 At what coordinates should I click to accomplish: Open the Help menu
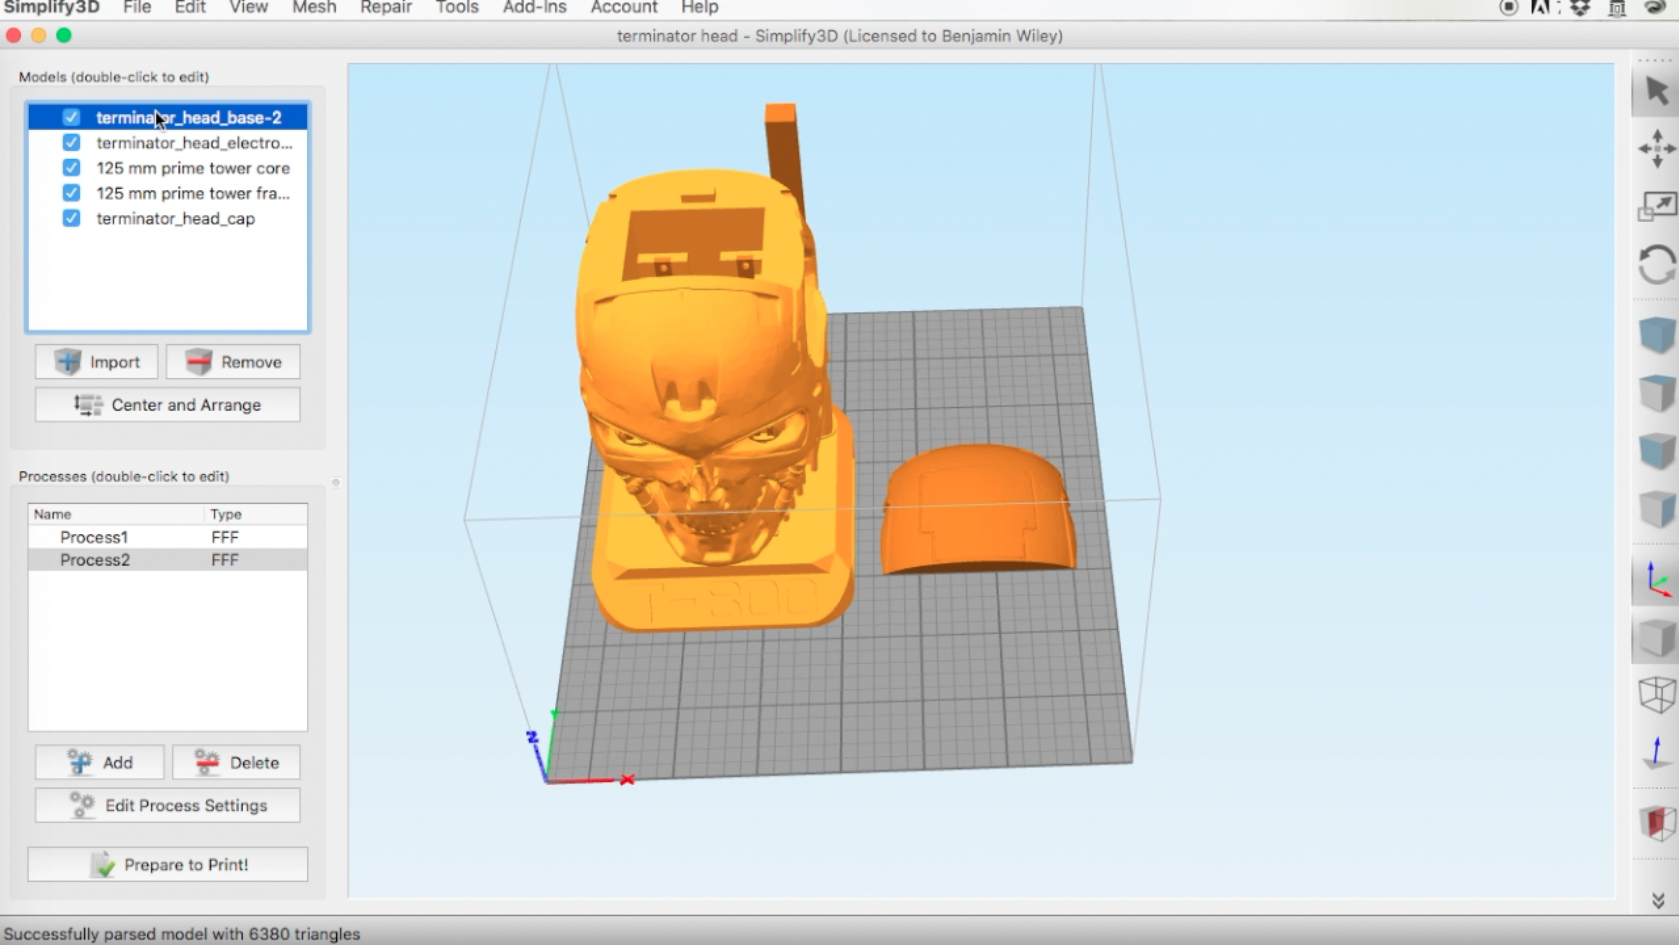point(700,8)
